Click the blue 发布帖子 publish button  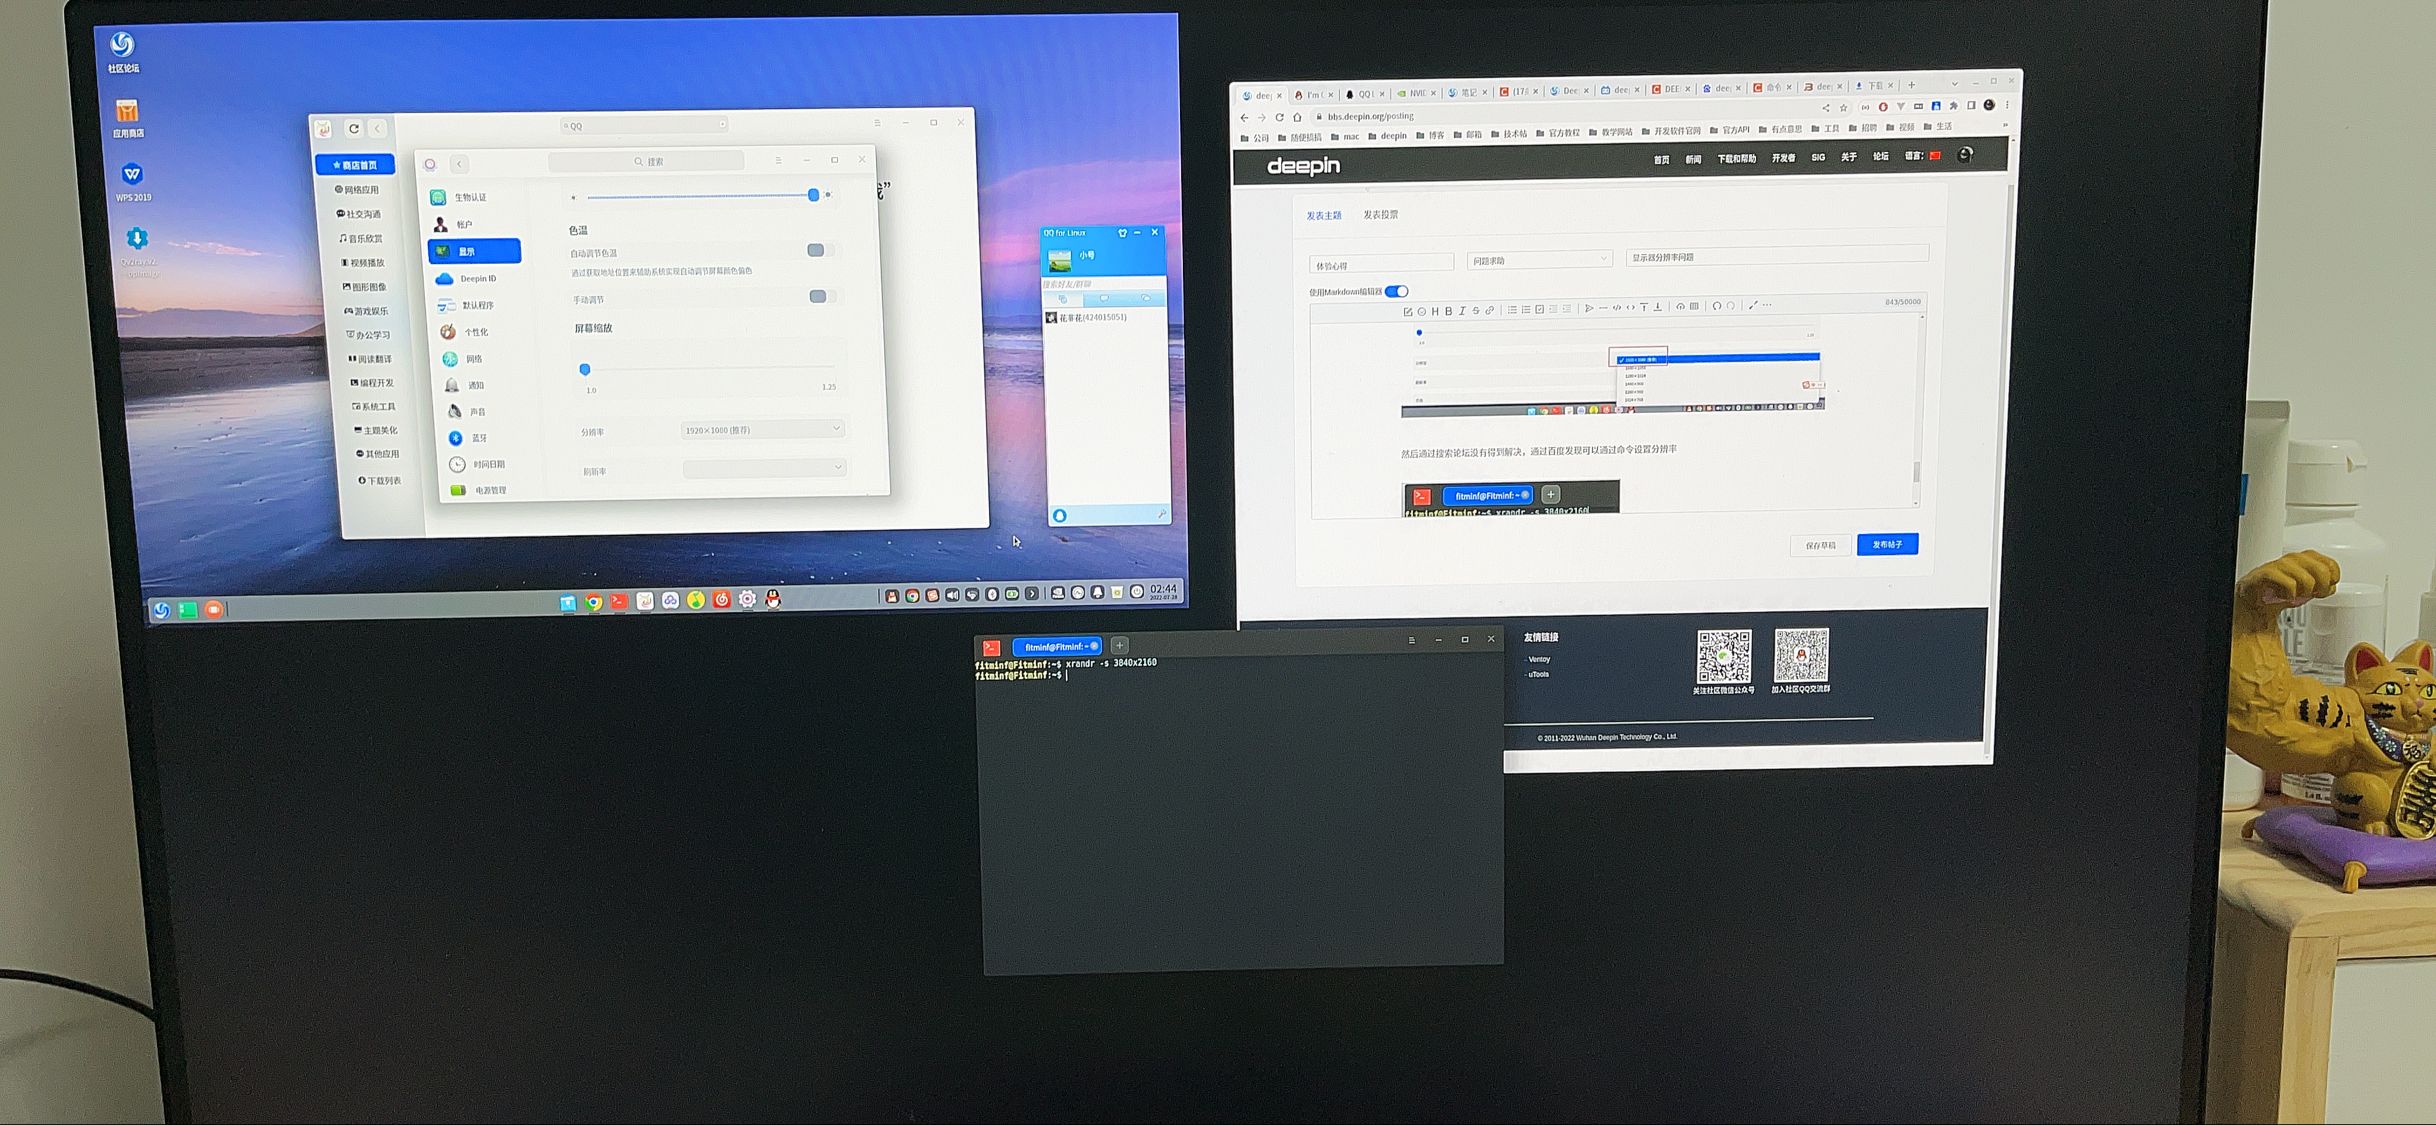pyautogui.click(x=1887, y=544)
